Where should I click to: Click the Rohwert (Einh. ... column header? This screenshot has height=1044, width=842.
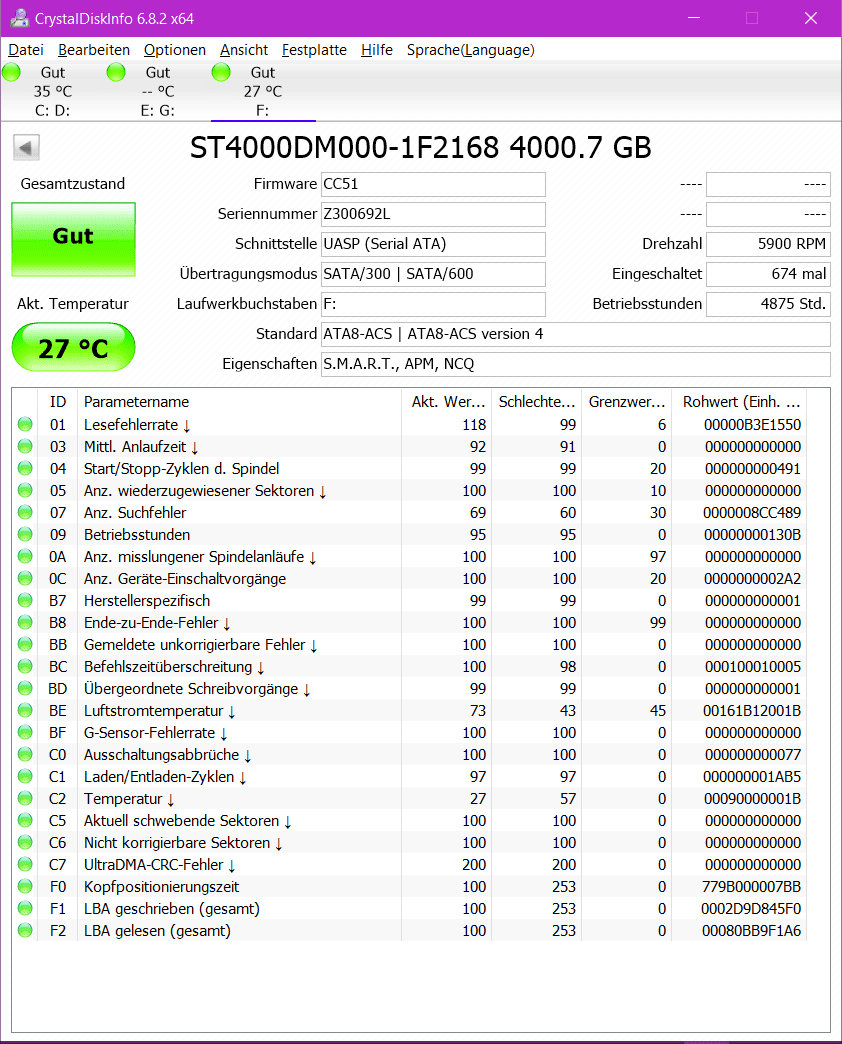pyautogui.click(x=739, y=401)
